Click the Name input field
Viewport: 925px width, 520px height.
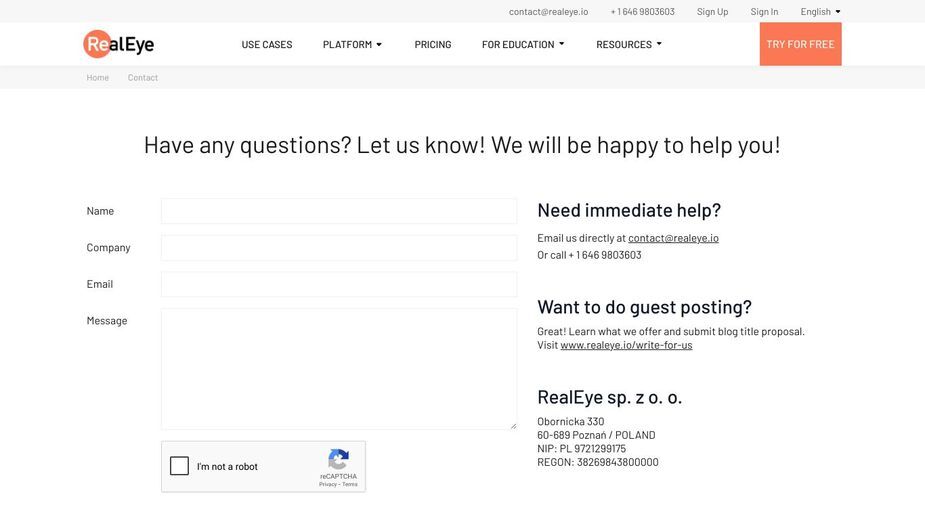pos(339,211)
